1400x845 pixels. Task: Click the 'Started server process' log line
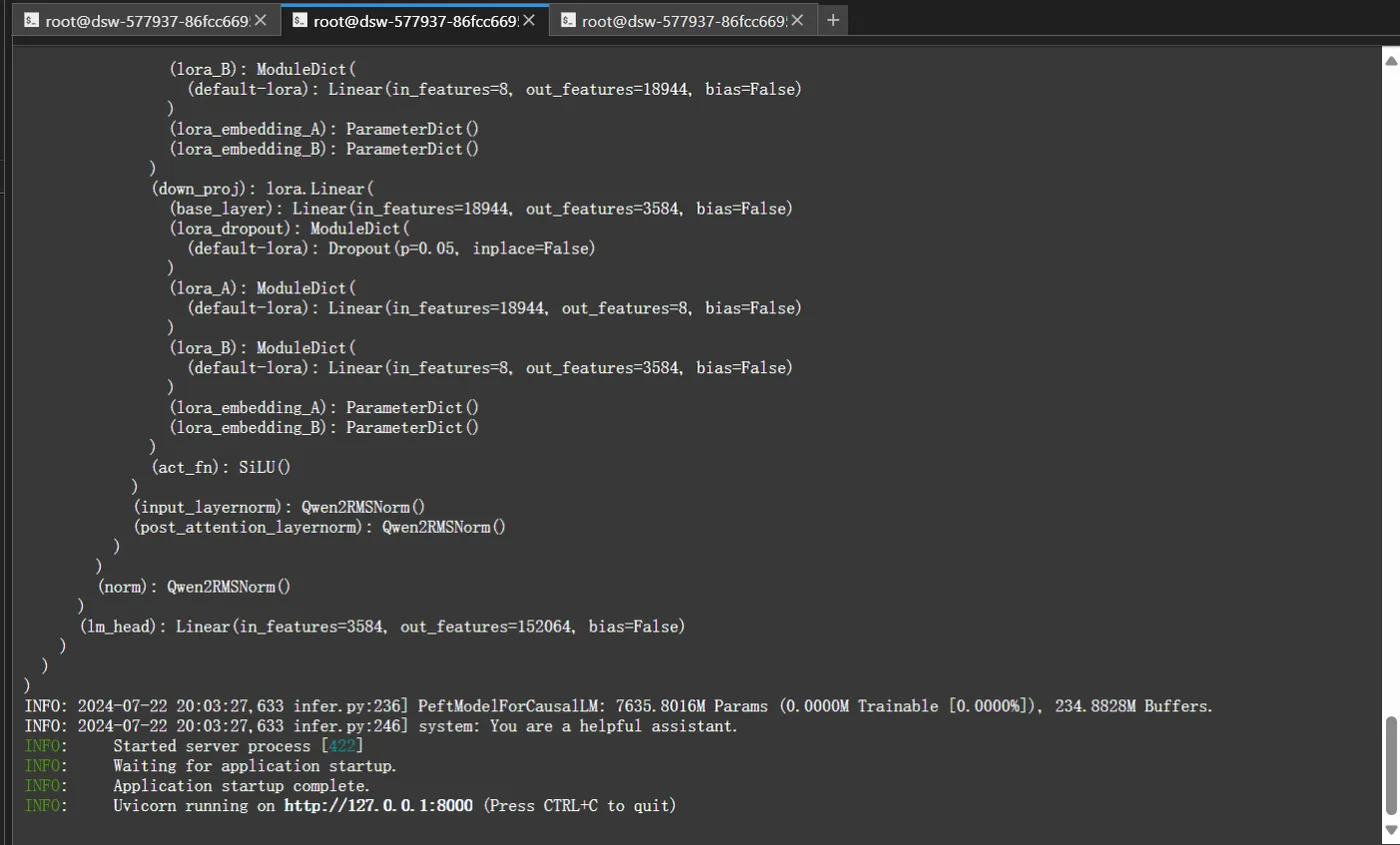(194, 746)
